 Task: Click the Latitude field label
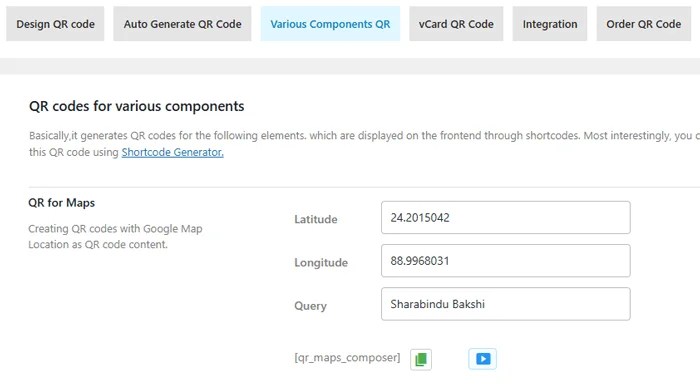[316, 219]
